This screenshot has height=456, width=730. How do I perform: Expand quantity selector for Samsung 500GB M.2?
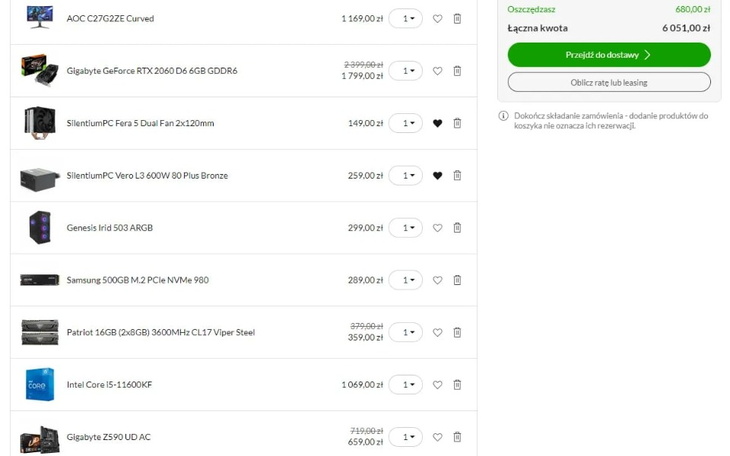(406, 280)
